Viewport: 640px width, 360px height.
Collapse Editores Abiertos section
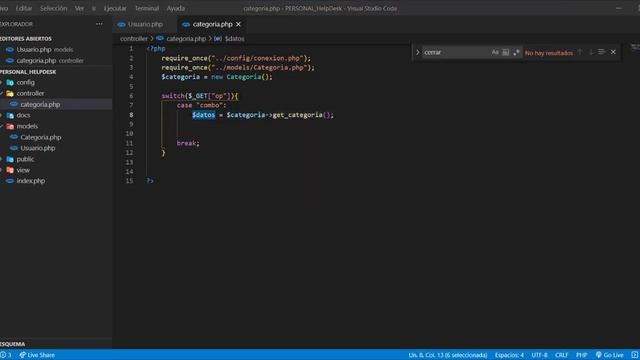[56, 38]
